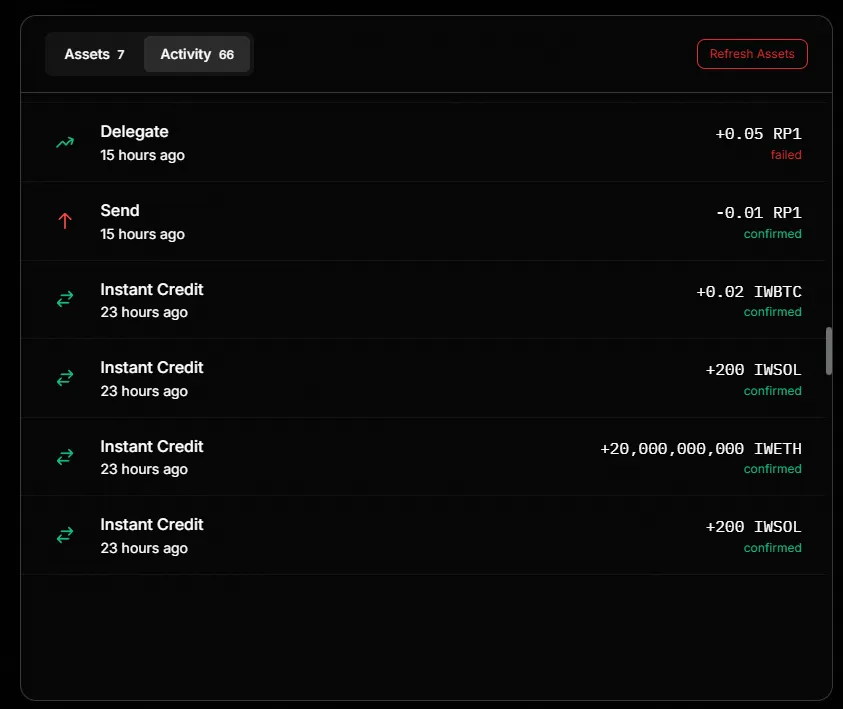This screenshot has width=843, height=709.
Task: Click swap icon beside the IWBTC Instant Credit
Action: 65,299
